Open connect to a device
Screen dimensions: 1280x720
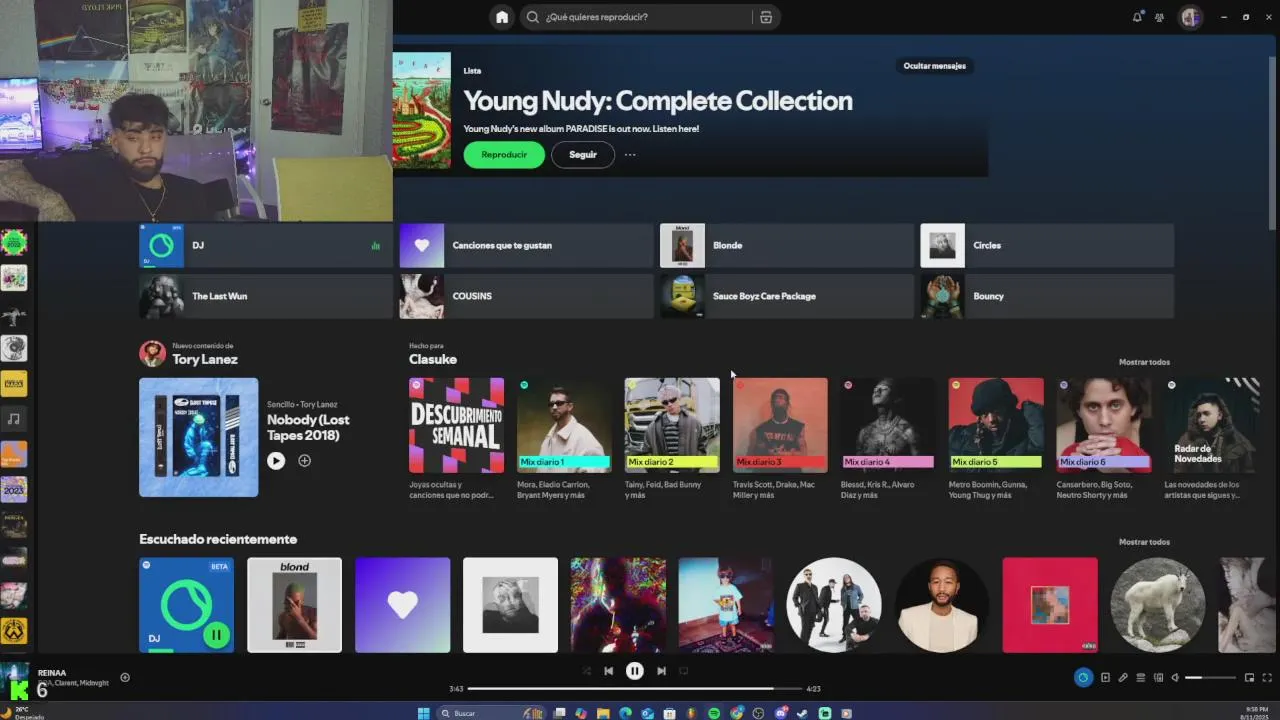pos(1159,677)
